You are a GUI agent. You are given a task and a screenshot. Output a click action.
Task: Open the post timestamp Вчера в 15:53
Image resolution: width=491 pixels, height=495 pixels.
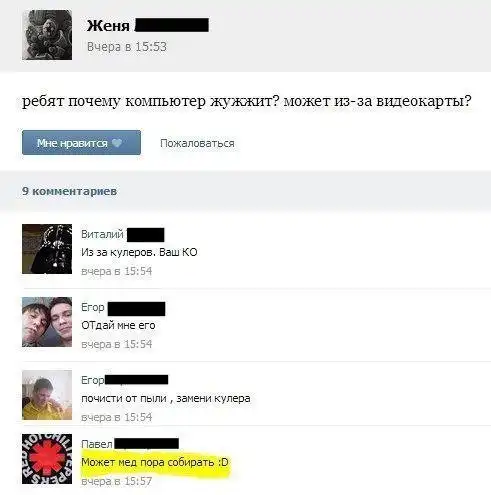(127, 47)
